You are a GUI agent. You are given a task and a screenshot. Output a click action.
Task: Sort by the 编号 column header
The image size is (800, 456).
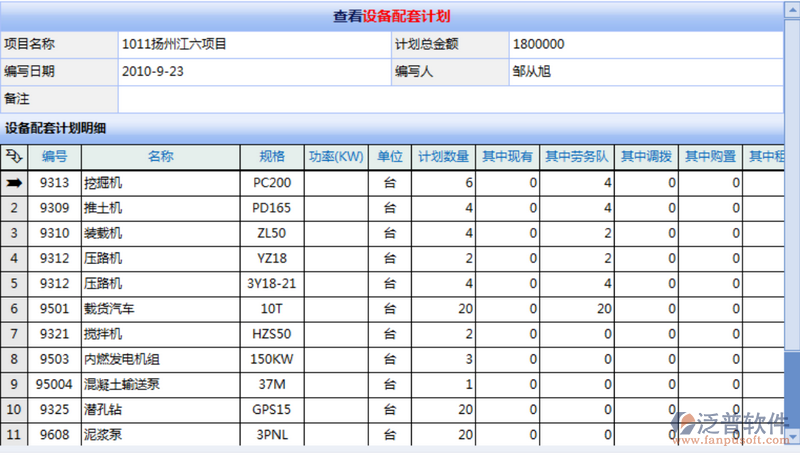pos(54,157)
